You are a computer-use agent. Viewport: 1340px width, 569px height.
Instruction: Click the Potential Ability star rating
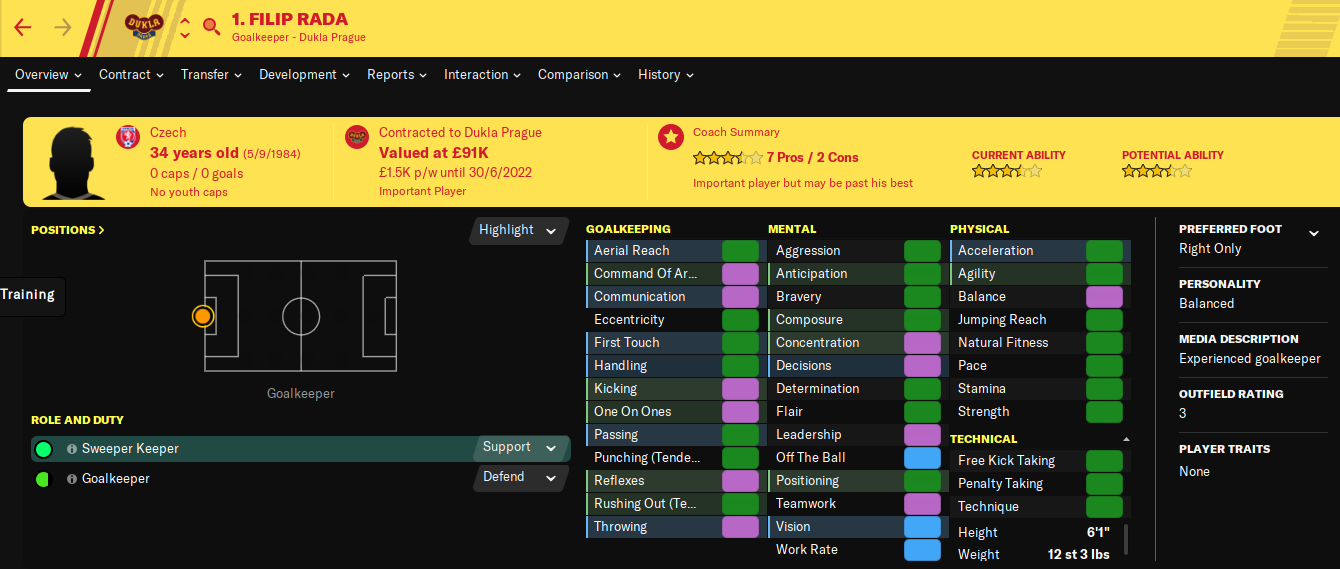pos(1157,171)
